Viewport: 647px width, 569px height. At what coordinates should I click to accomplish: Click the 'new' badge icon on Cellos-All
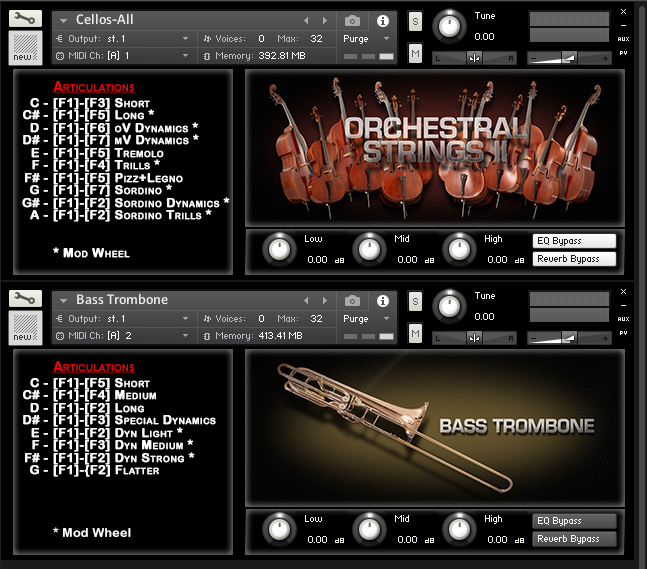[x=25, y=48]
